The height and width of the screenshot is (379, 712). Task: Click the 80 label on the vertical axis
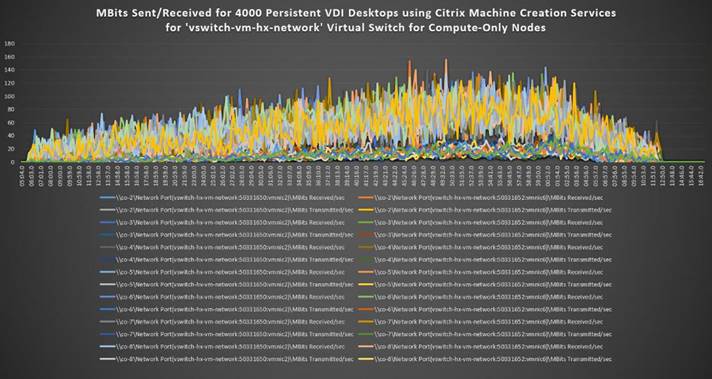tap(11, 109)
